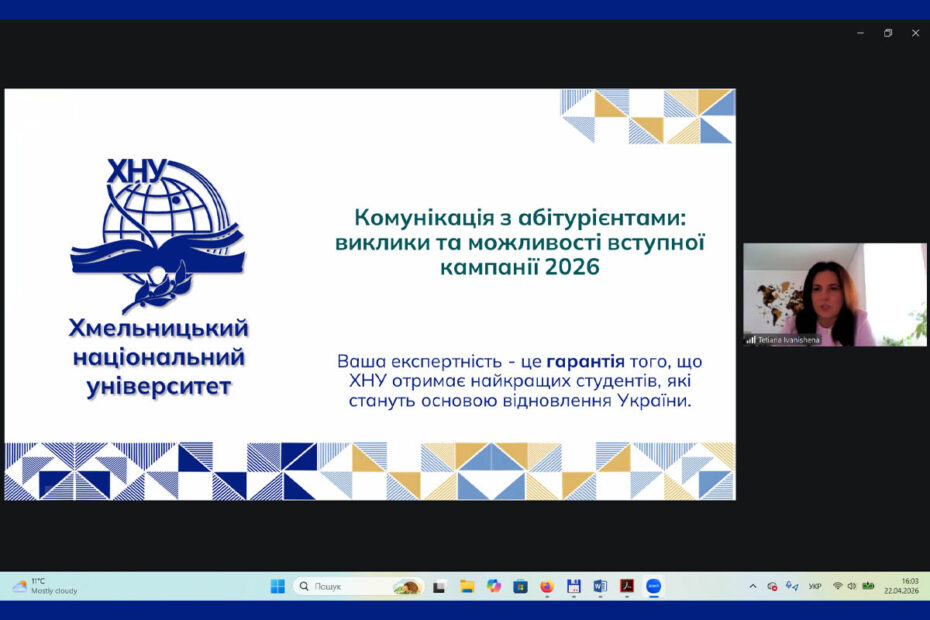Toggle the speaker volume icon in tray
The image size is (930, 620).
tap(852, 587)
